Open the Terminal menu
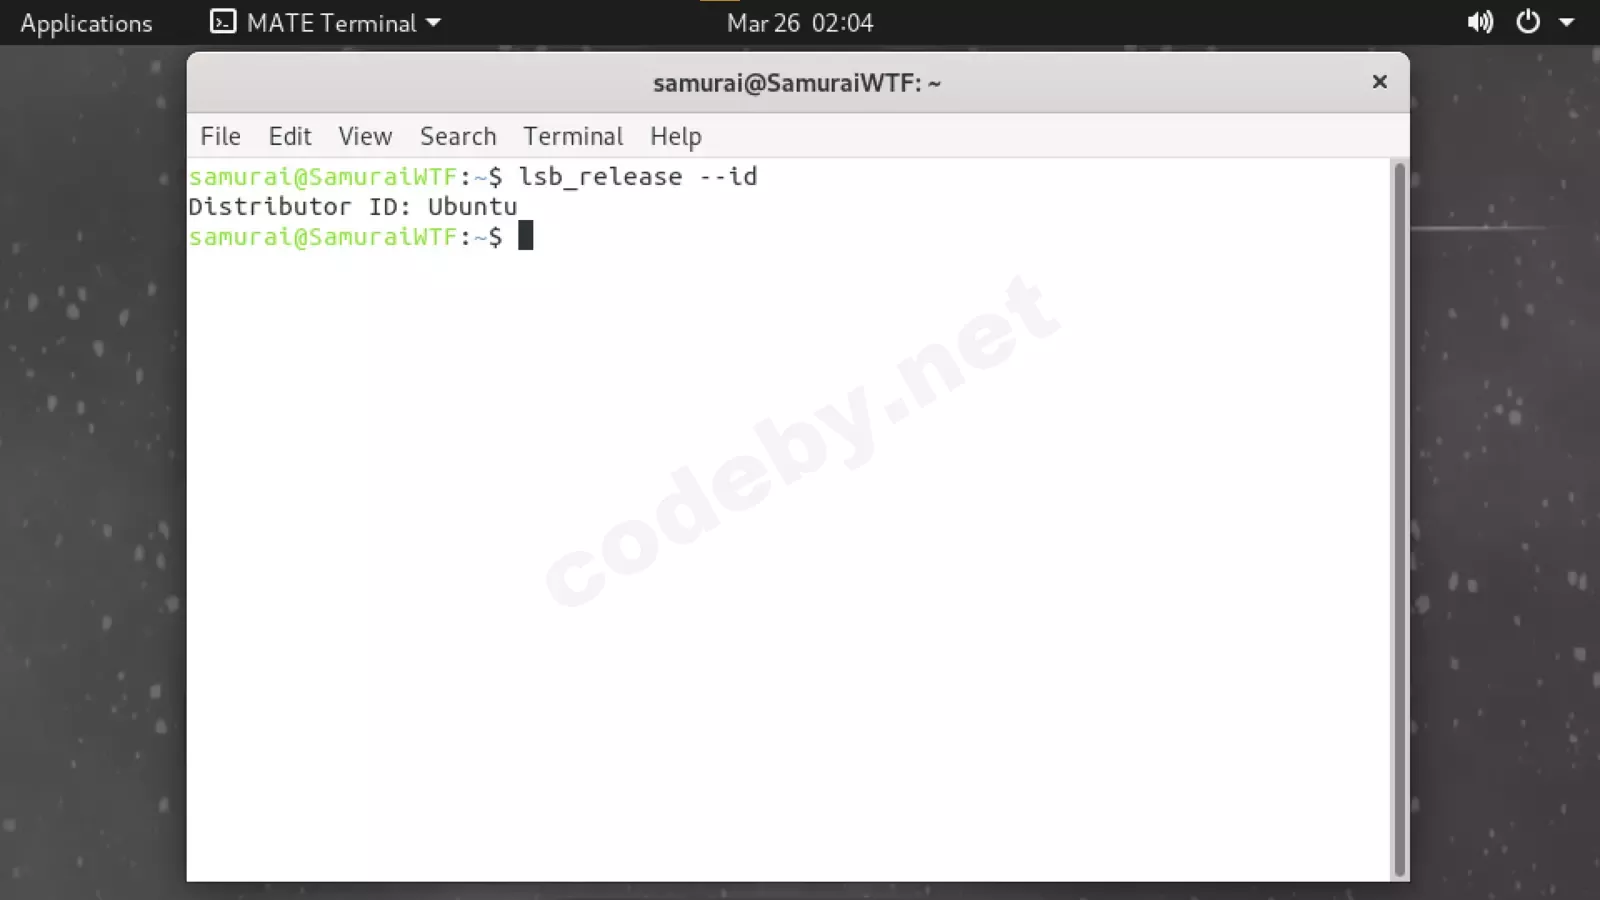Viewport: 1600px width, 900px height. [x=573, y=136]
